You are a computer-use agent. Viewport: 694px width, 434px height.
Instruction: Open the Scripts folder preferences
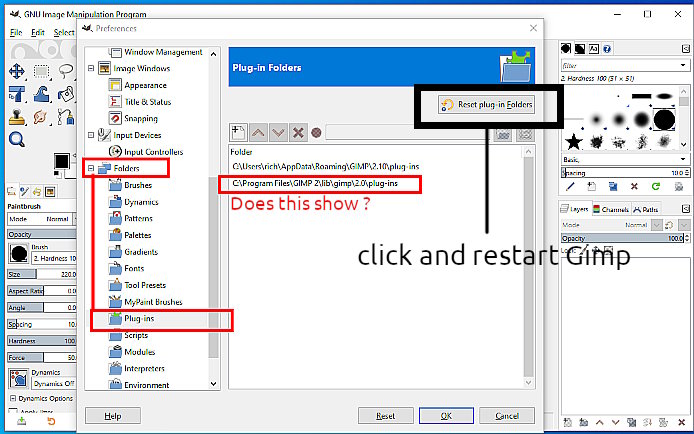coord(136,335)
